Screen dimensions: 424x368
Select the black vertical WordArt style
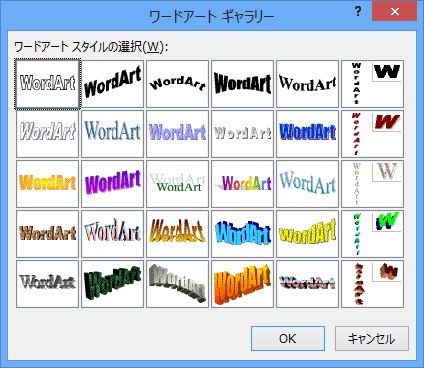tap(372, 84)
